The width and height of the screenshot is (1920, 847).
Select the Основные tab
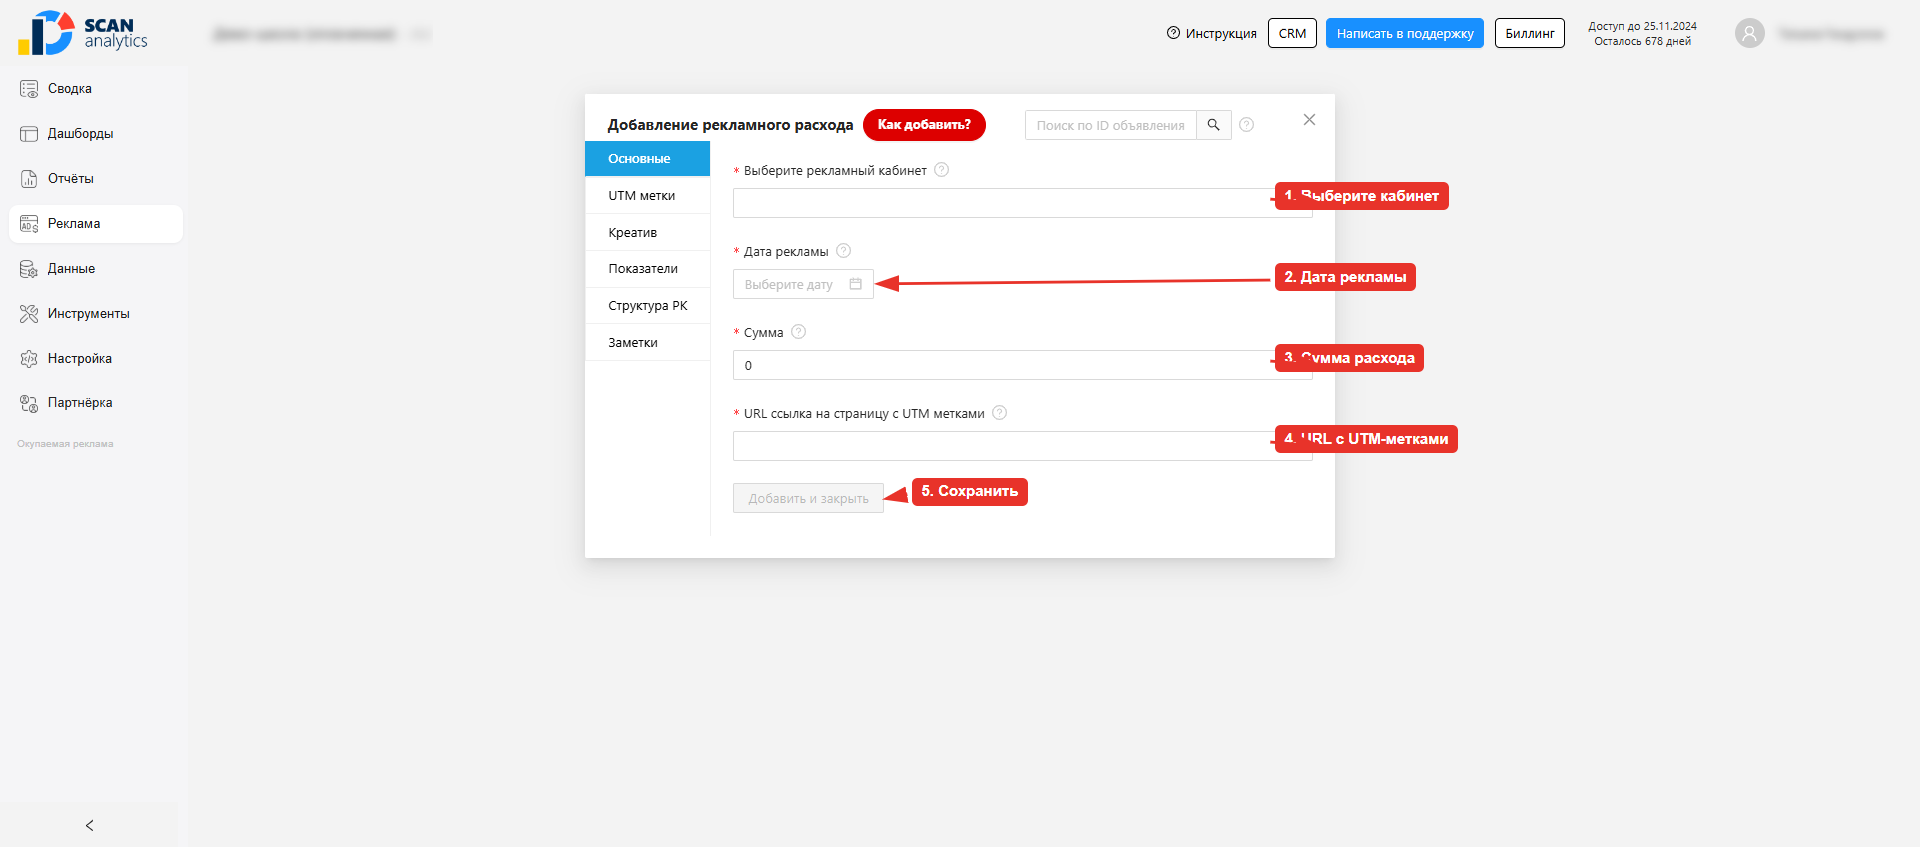point(647,159)
